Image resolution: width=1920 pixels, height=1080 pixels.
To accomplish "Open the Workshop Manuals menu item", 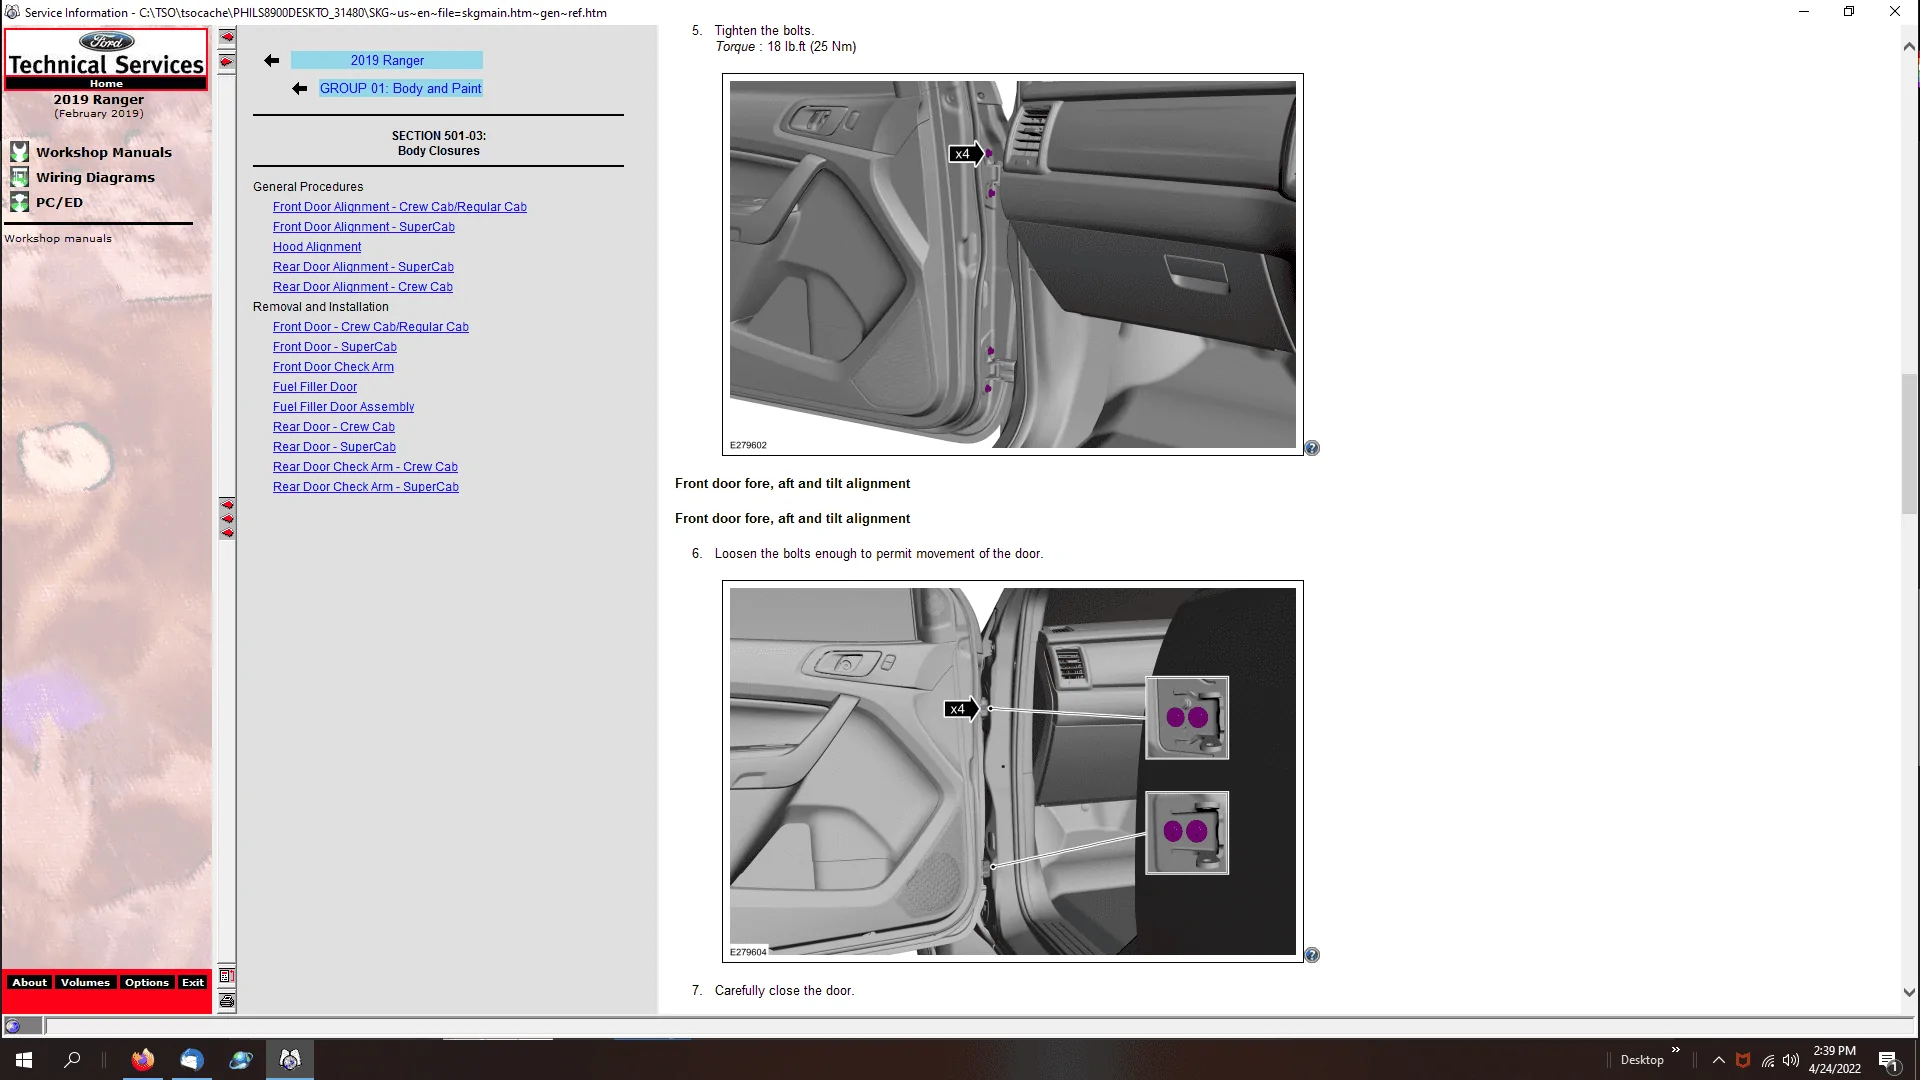I will click(x=104, y=153).
